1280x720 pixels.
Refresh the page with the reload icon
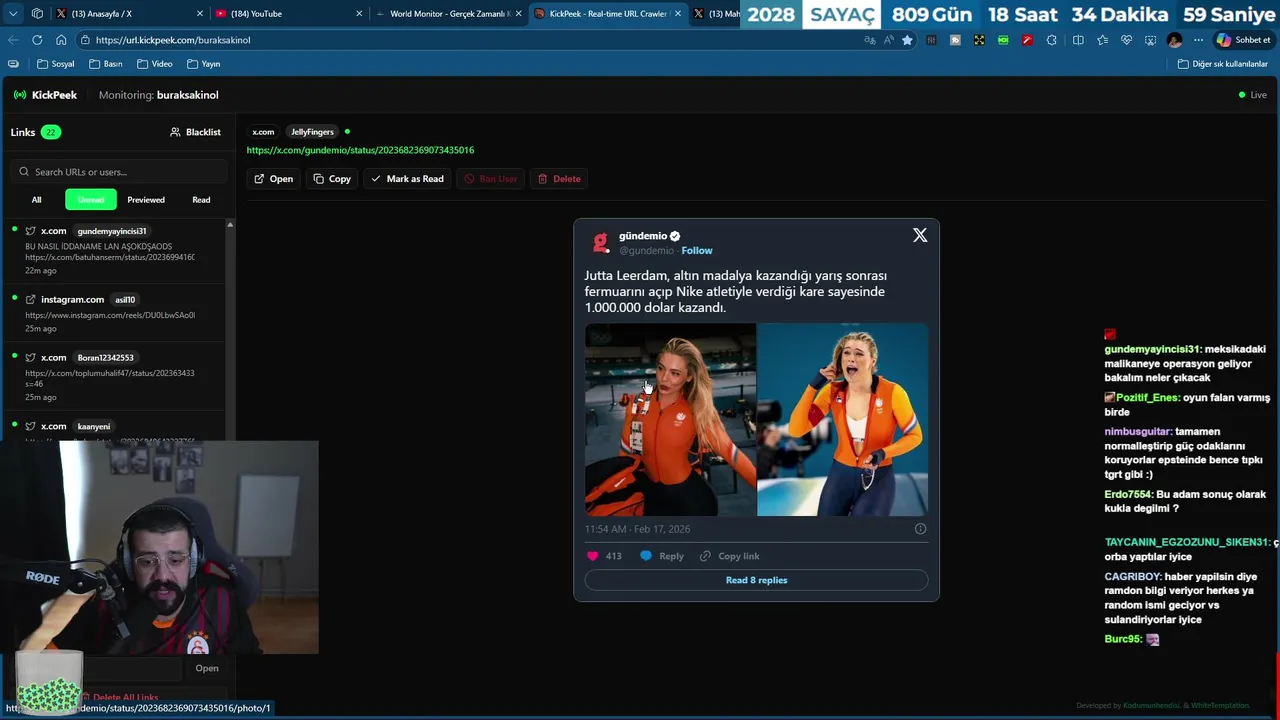pos(37,40)
